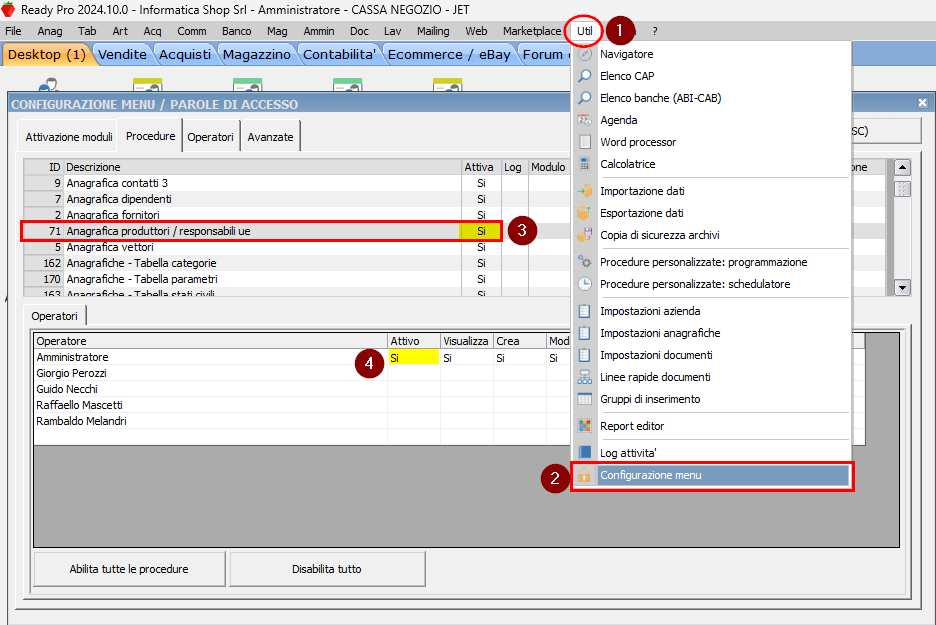The width and height of the screenshot is (936, 625).
Task: Click the Log attivita' book icon
Action: point(585,453)
